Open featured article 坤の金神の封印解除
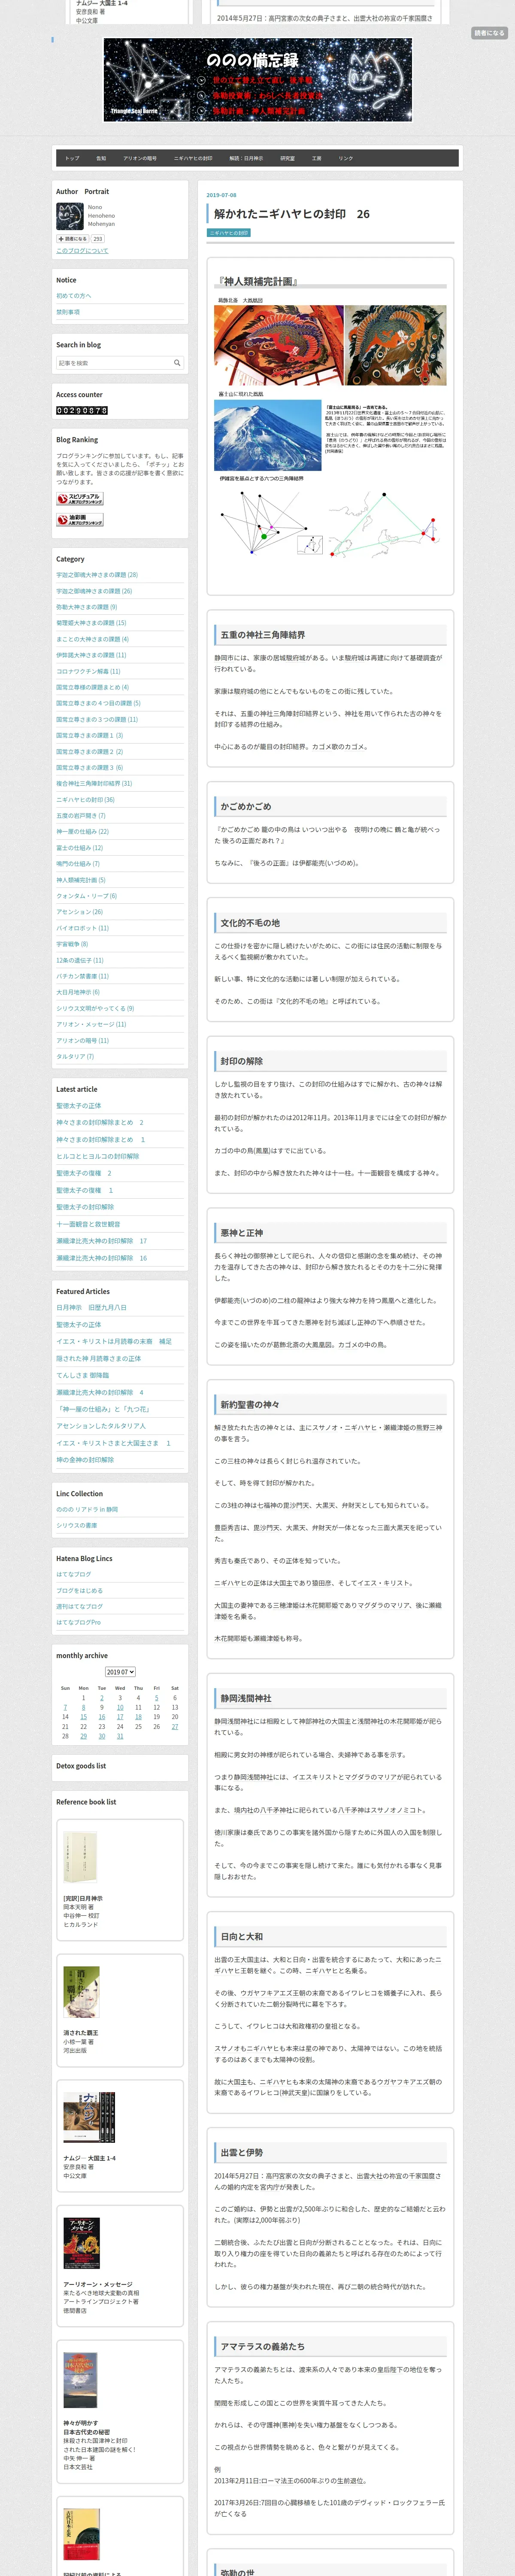Image resolution: width=515 pixels, height=2576 pixels. click(x=85, y=1460)
